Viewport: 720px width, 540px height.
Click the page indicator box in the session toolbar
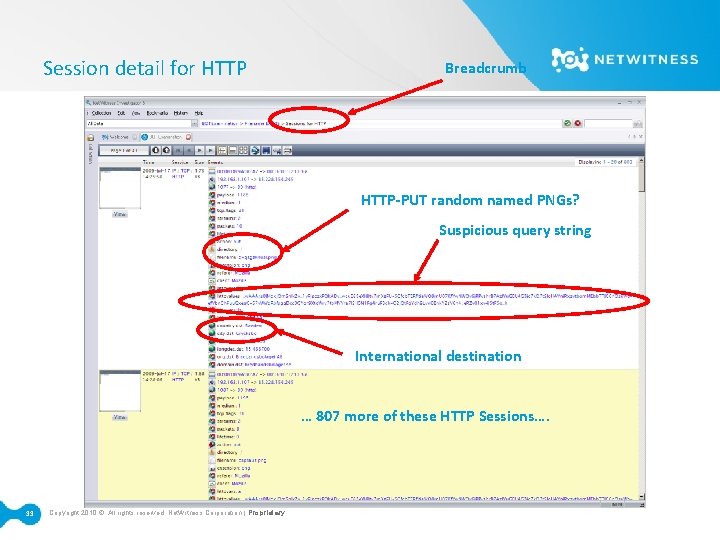click(x=124, y=150)
